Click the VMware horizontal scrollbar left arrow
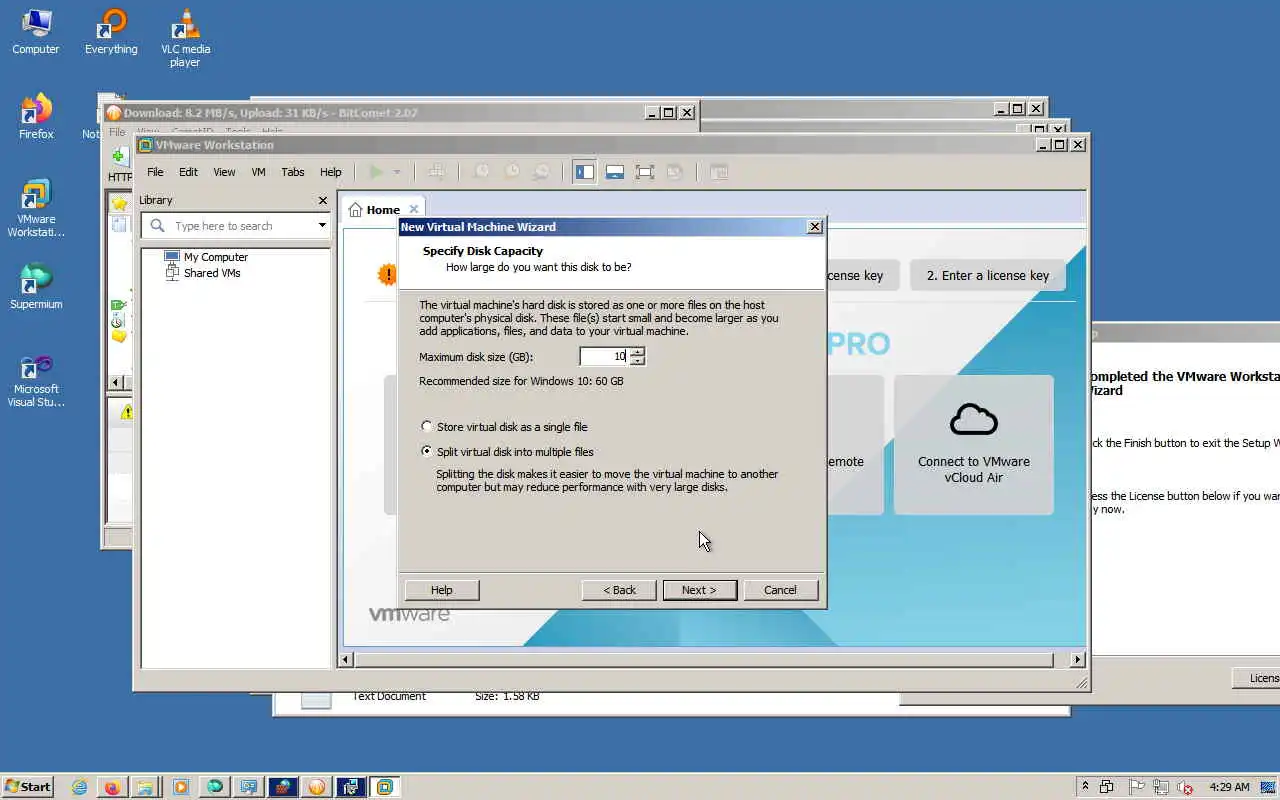The height and width of the screenshot is (800, 1280). click(x=347, y=660)
